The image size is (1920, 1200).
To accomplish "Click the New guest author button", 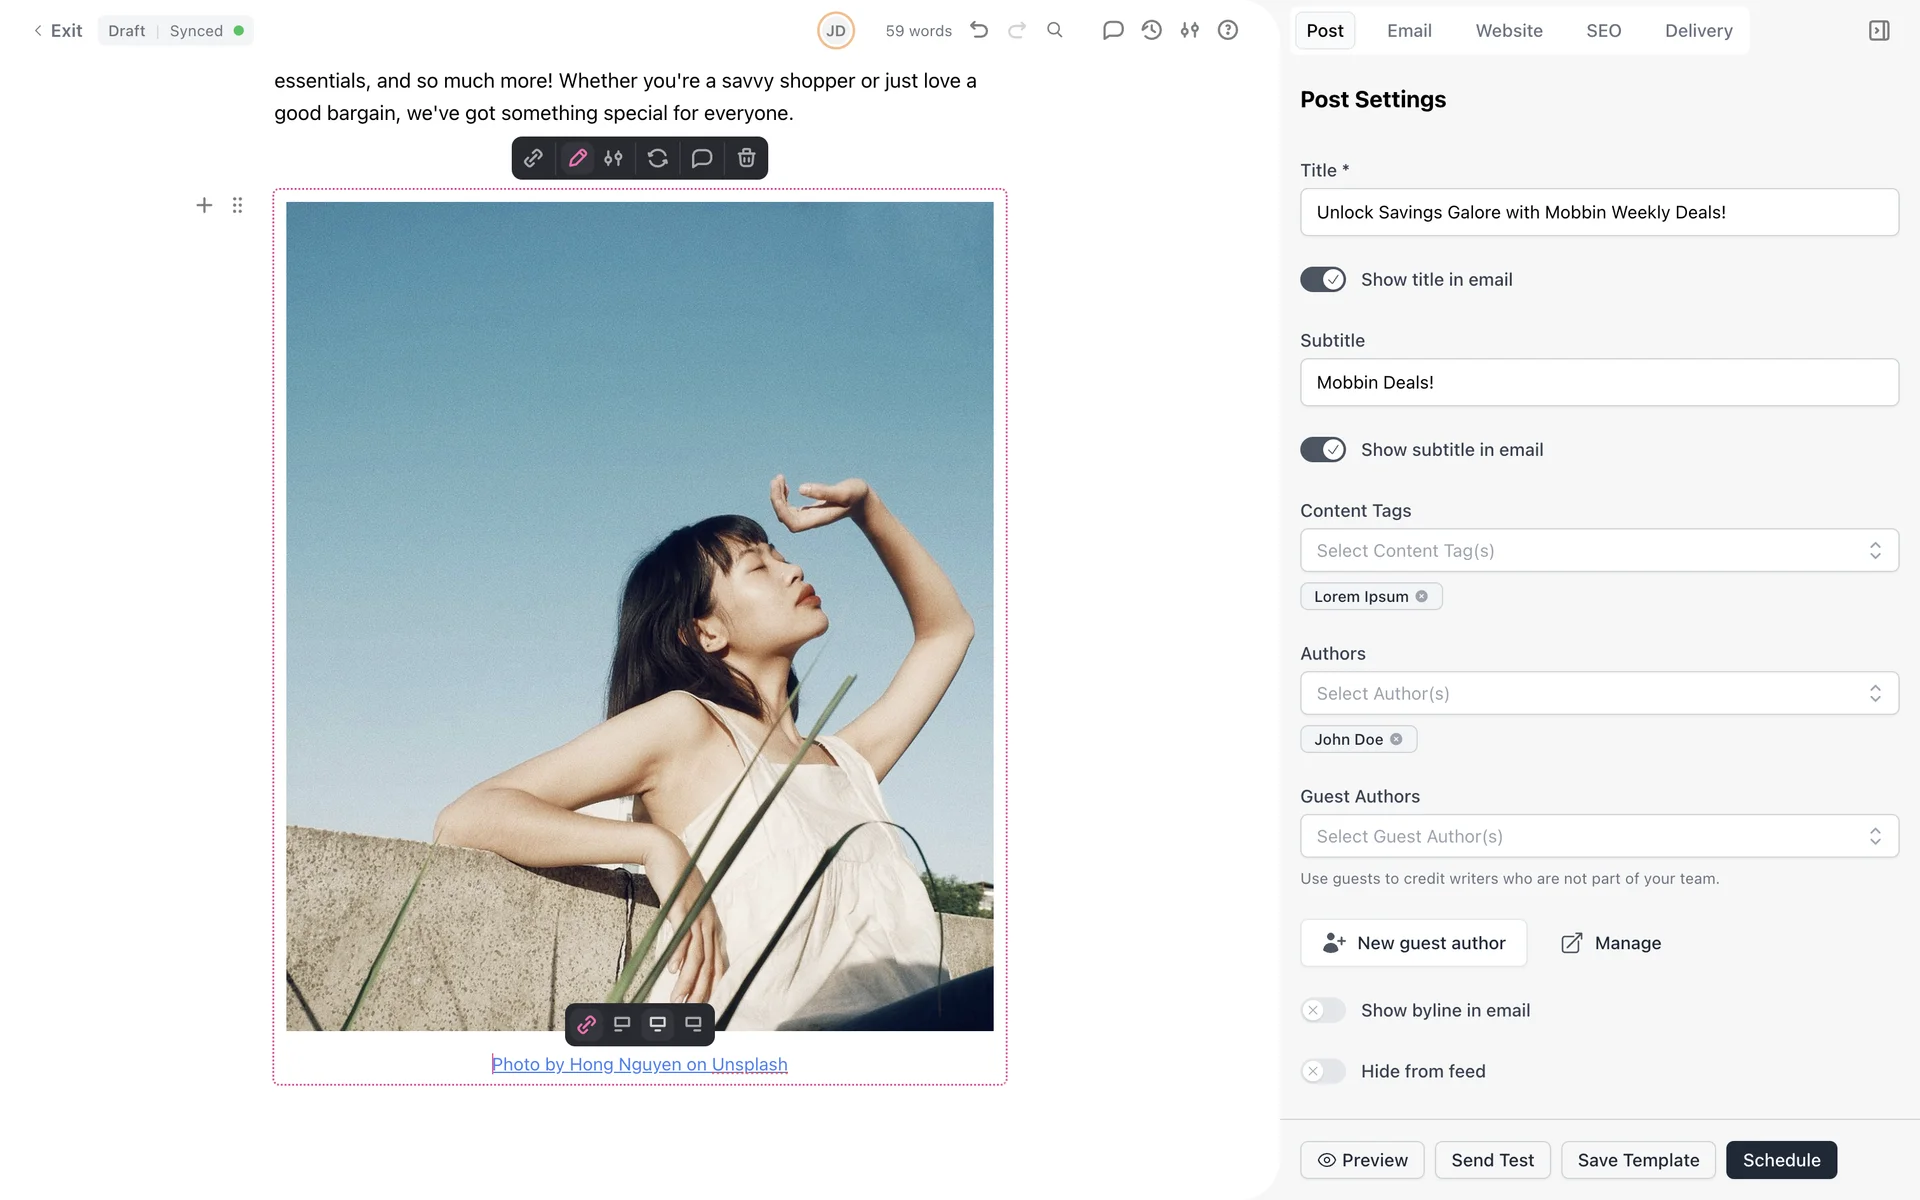I will 1413,943.
